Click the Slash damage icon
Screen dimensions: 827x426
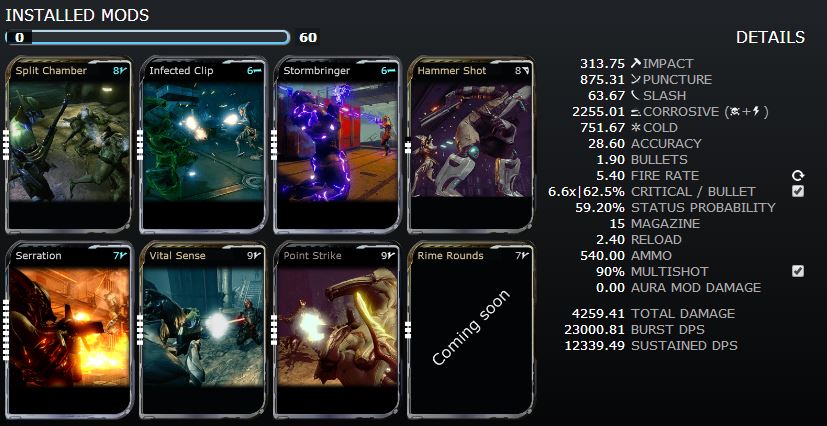(636, 95)
